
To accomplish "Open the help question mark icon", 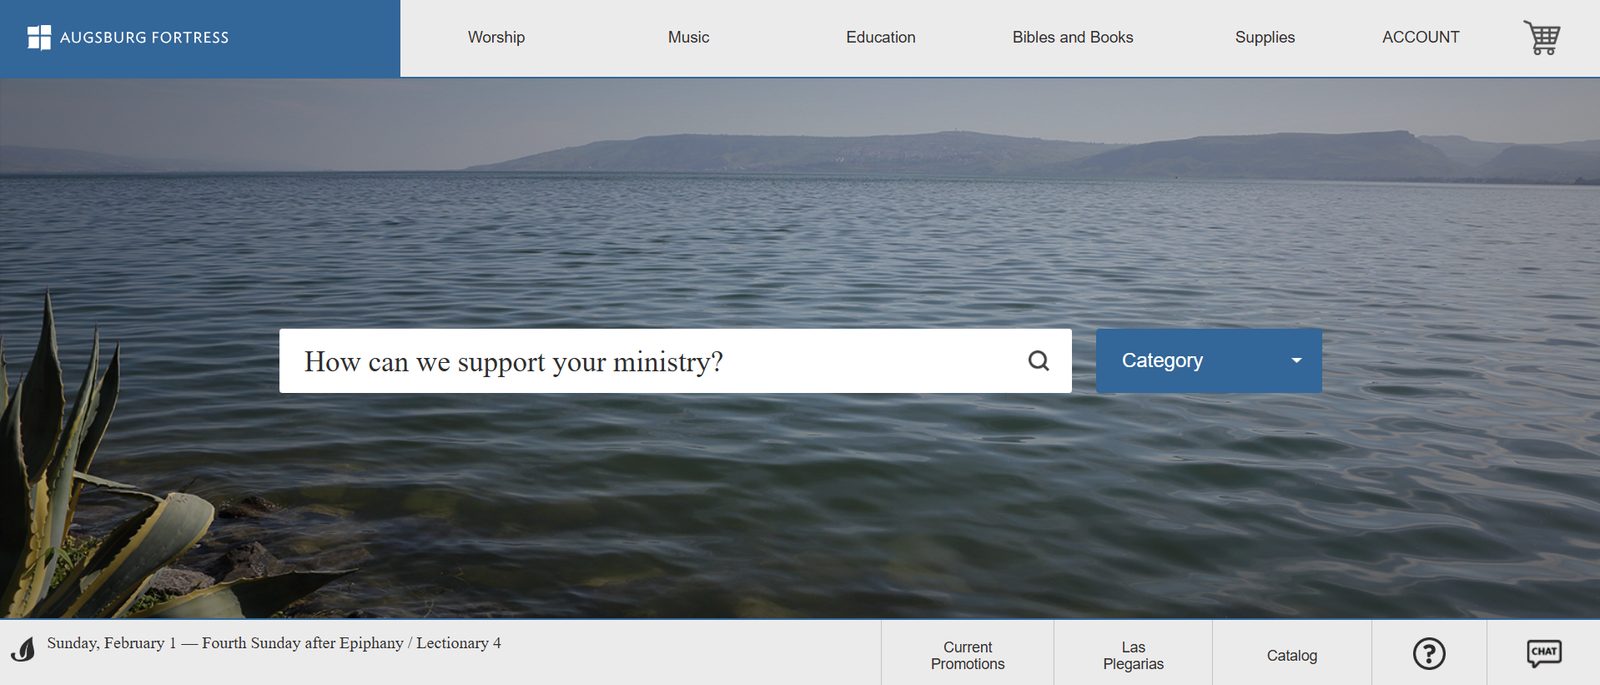I will coord(1429,654).
